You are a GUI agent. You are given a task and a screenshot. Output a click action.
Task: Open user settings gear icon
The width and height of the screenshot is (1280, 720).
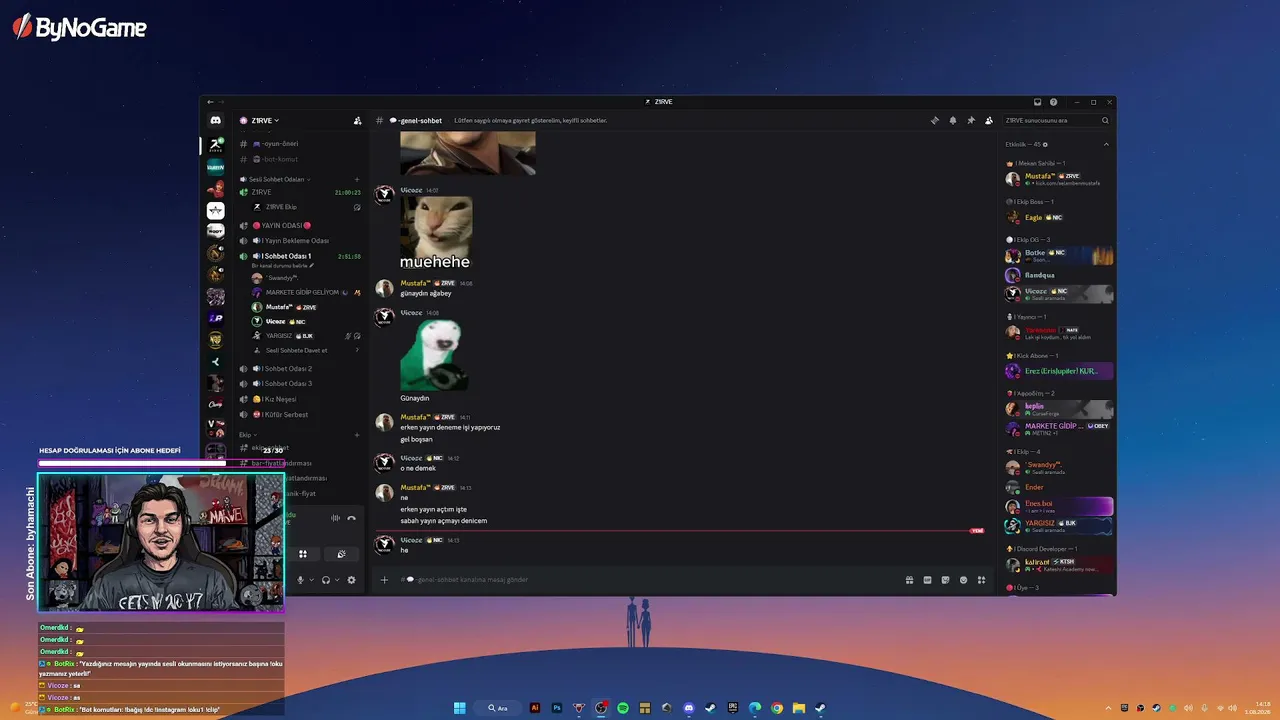[351, 580]
